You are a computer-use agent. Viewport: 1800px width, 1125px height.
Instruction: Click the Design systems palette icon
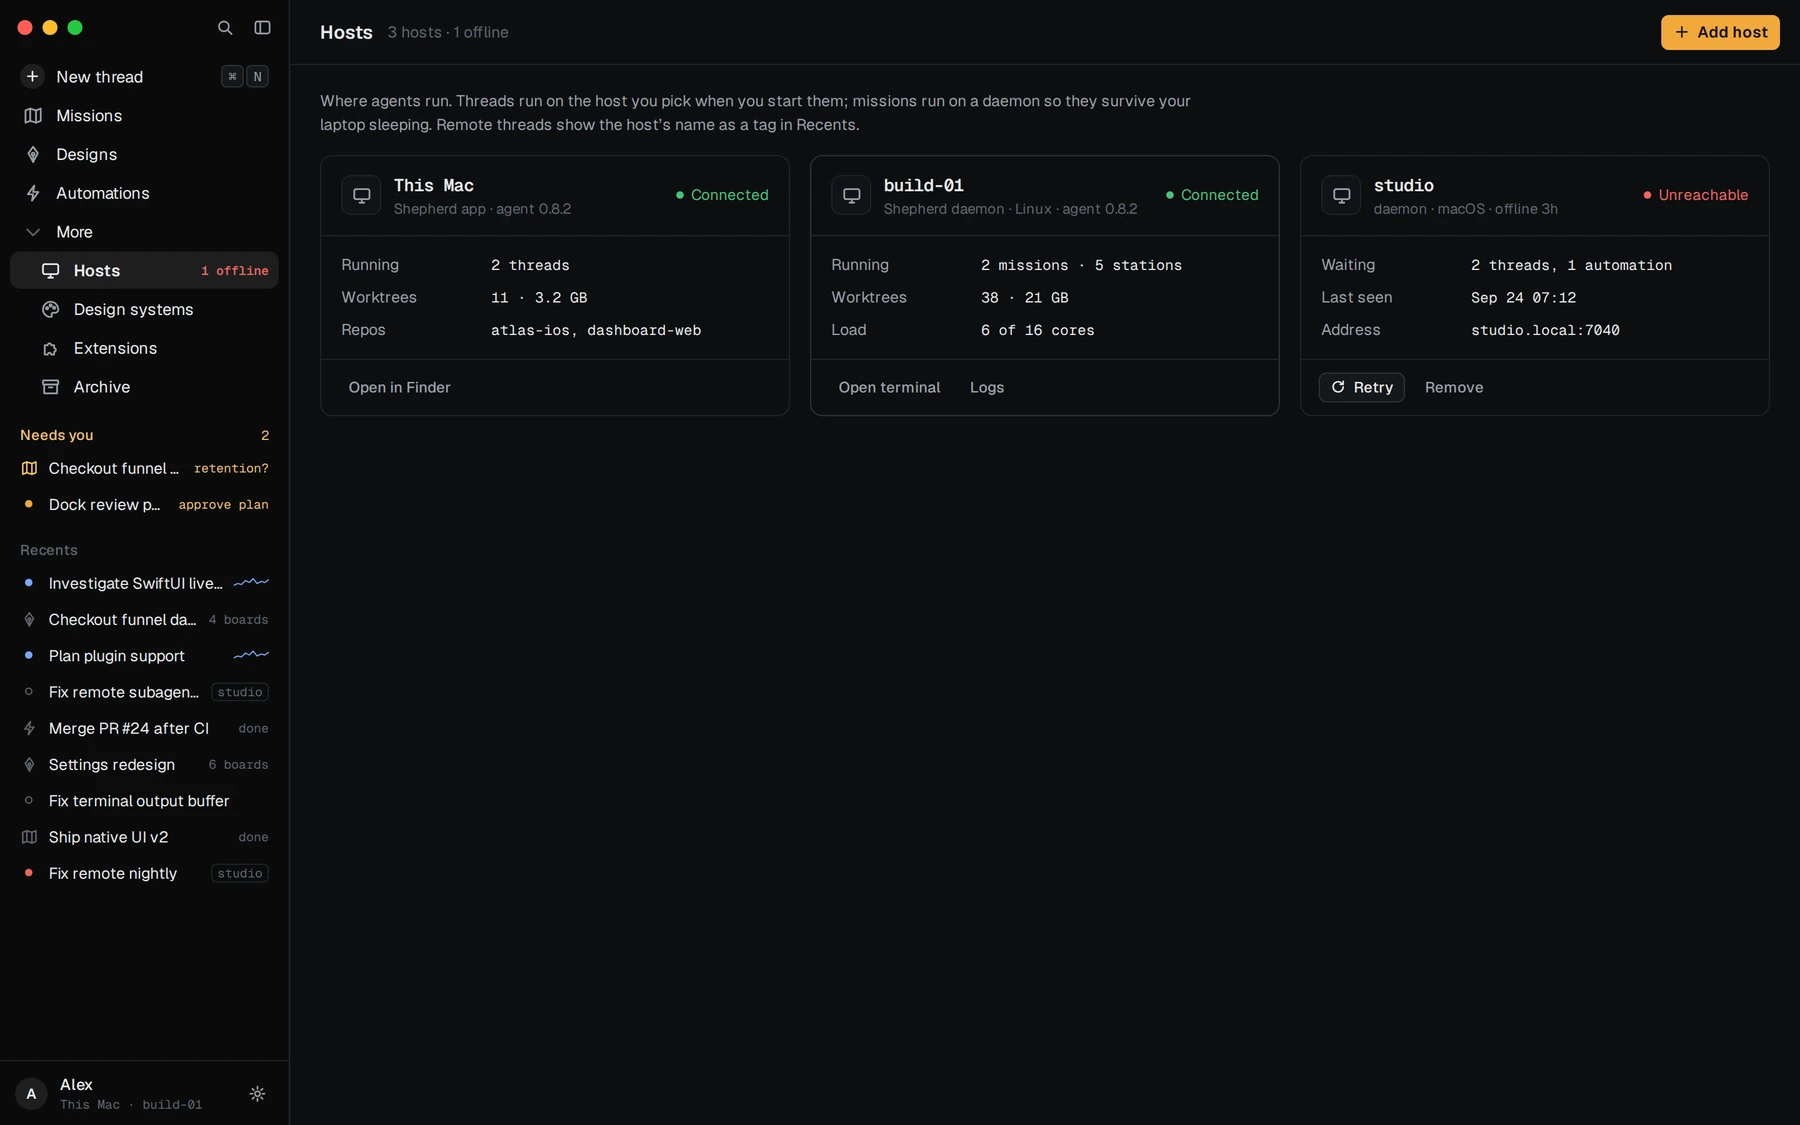pos(51,309)
